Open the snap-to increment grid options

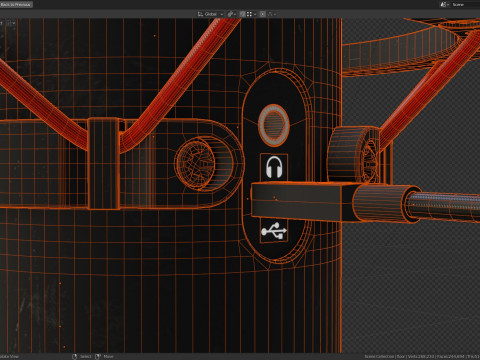(249, 14)
